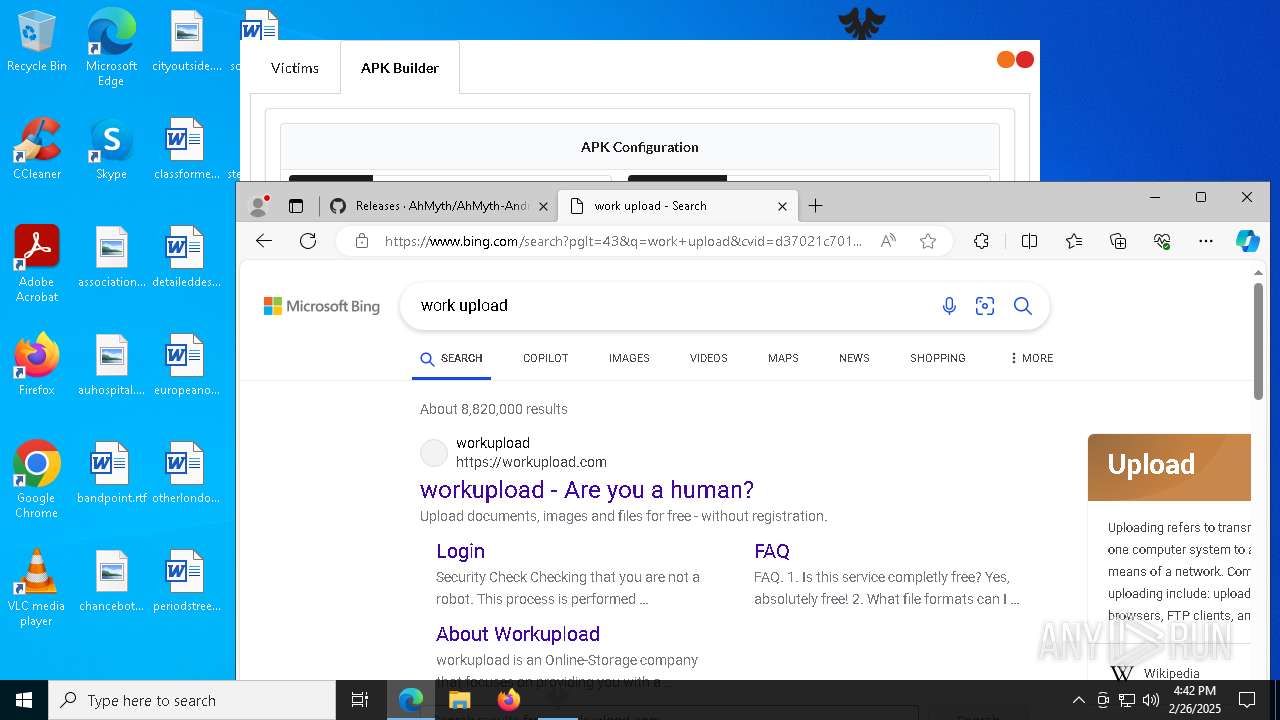
Task: Click the https://workupload.com URL text
Action: pyautogui.click(x=531, y=462)
